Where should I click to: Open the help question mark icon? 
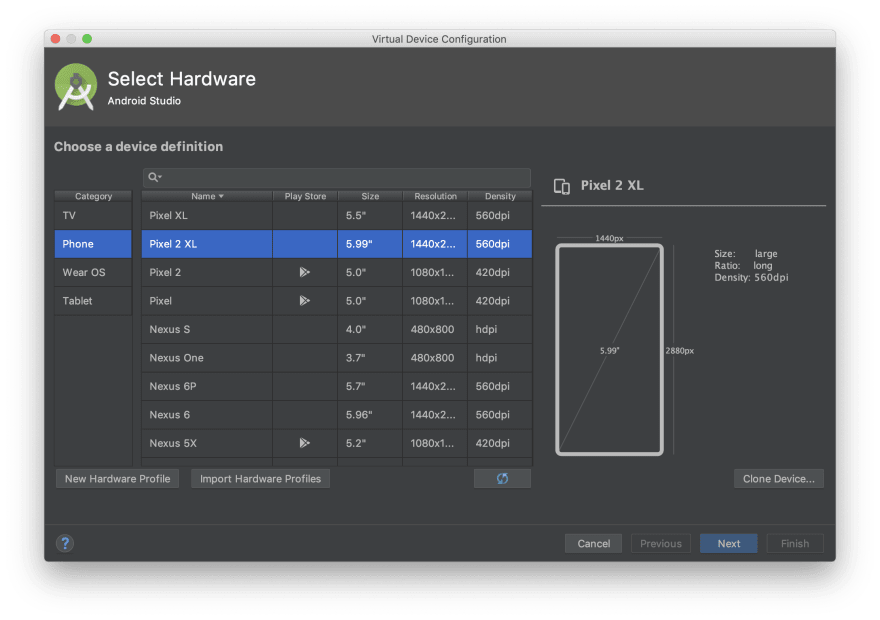pos(65,543)
